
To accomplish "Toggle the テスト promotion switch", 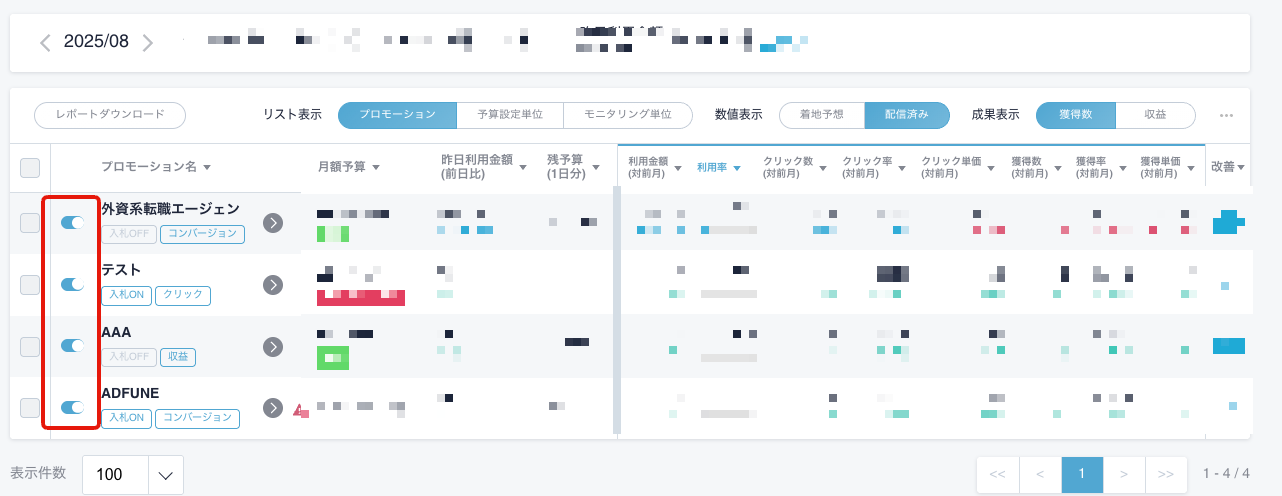I will point(72,285).
